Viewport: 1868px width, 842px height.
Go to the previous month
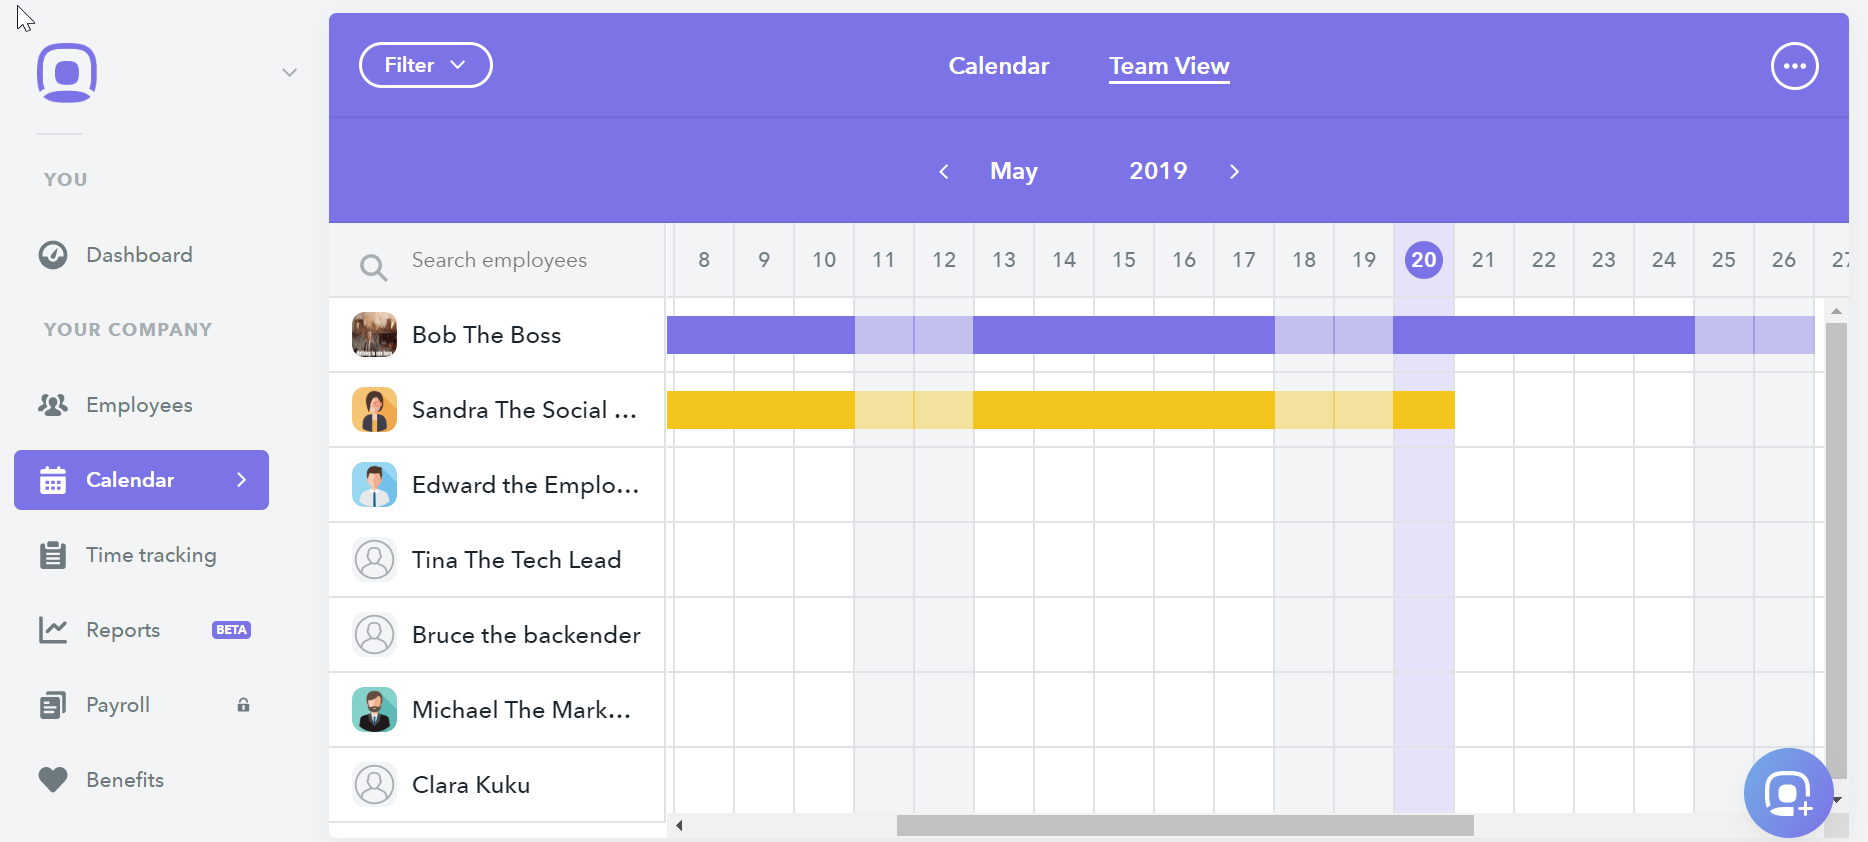pos(943,172)
